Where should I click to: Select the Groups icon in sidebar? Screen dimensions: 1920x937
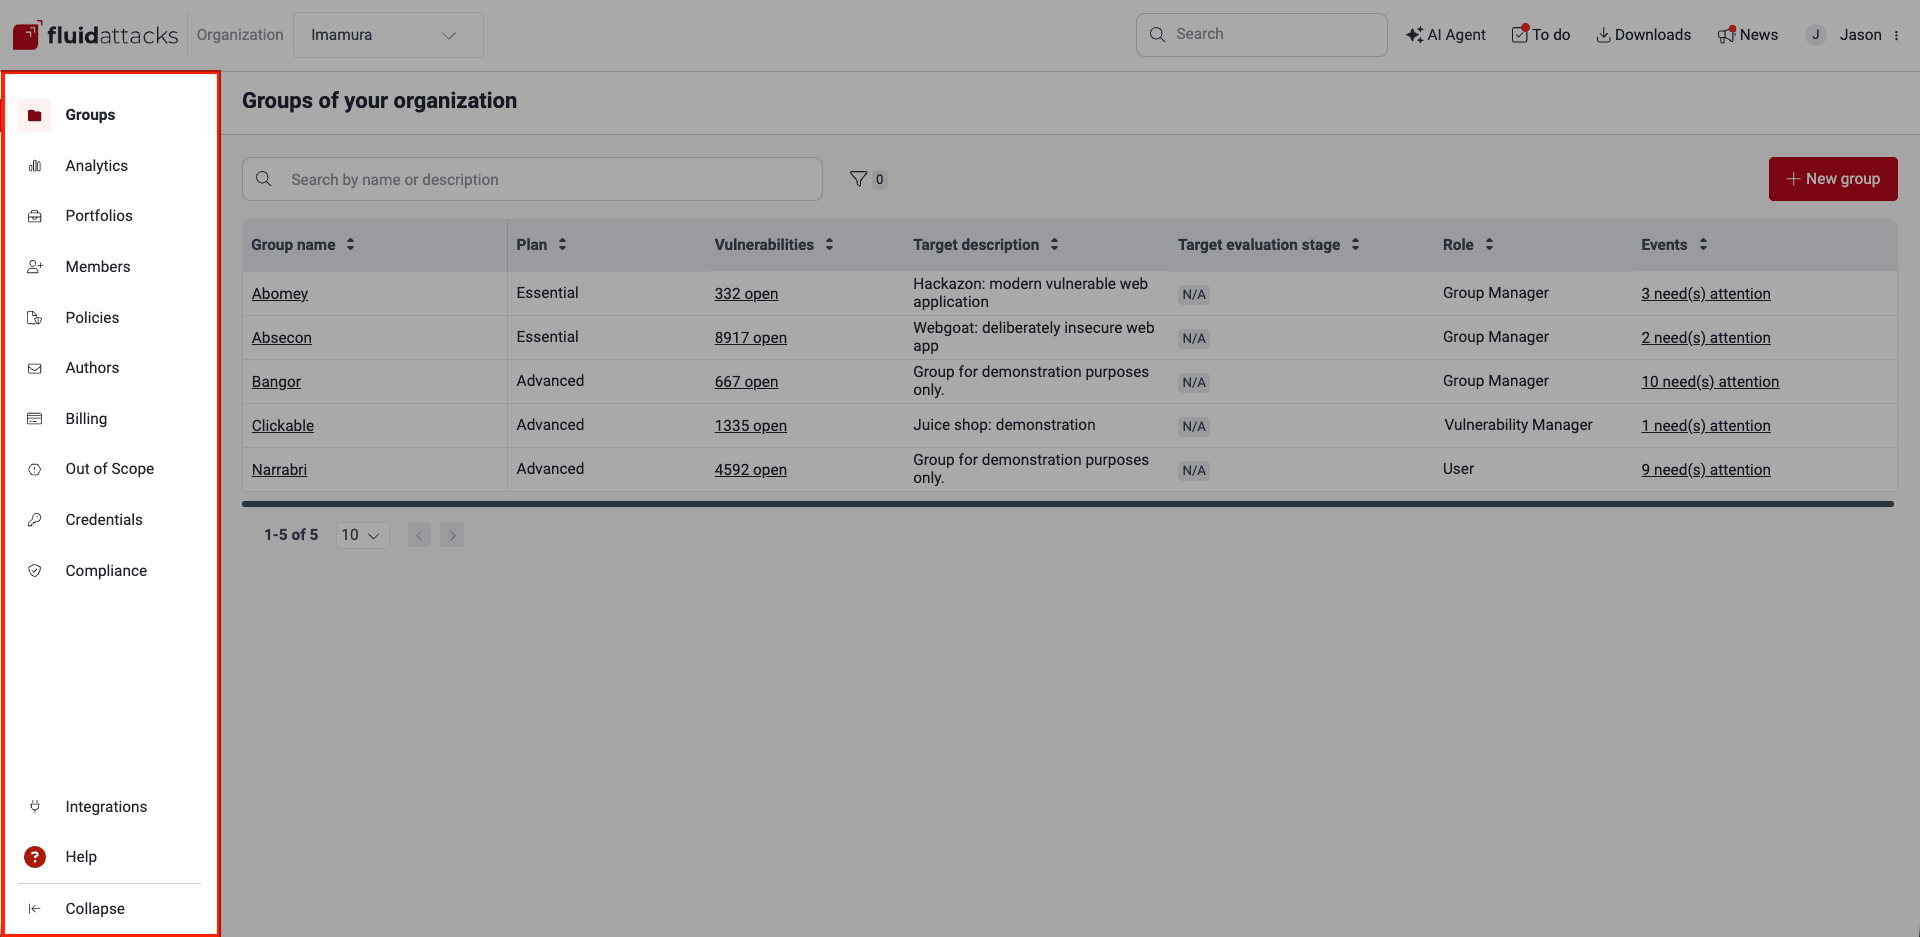[35, 114]
